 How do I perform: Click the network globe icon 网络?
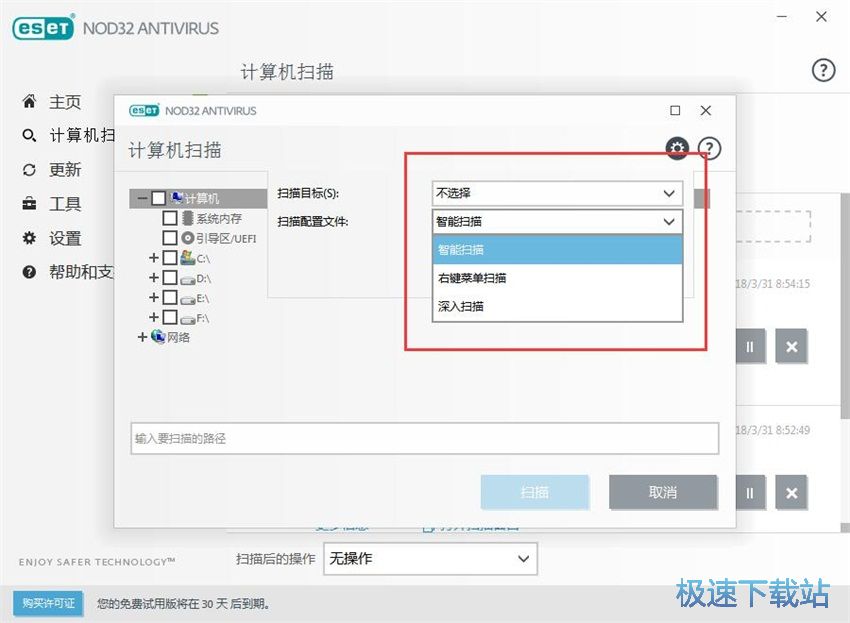pos(158,336)
